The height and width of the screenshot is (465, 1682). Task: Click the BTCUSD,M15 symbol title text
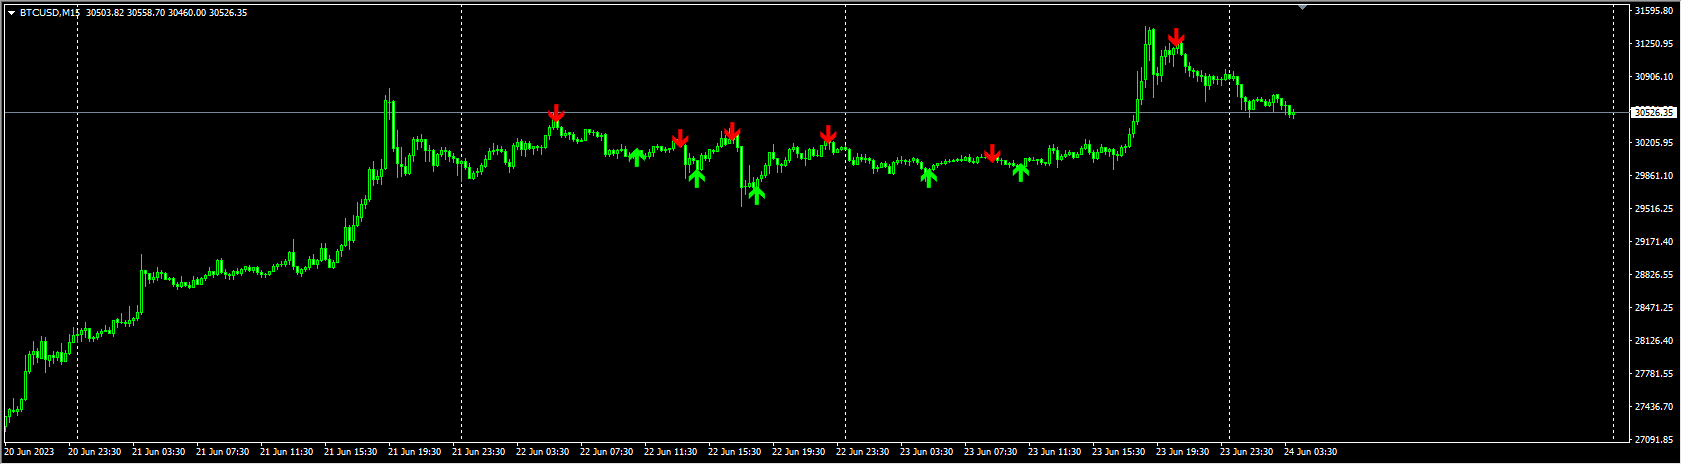point(49,13)
